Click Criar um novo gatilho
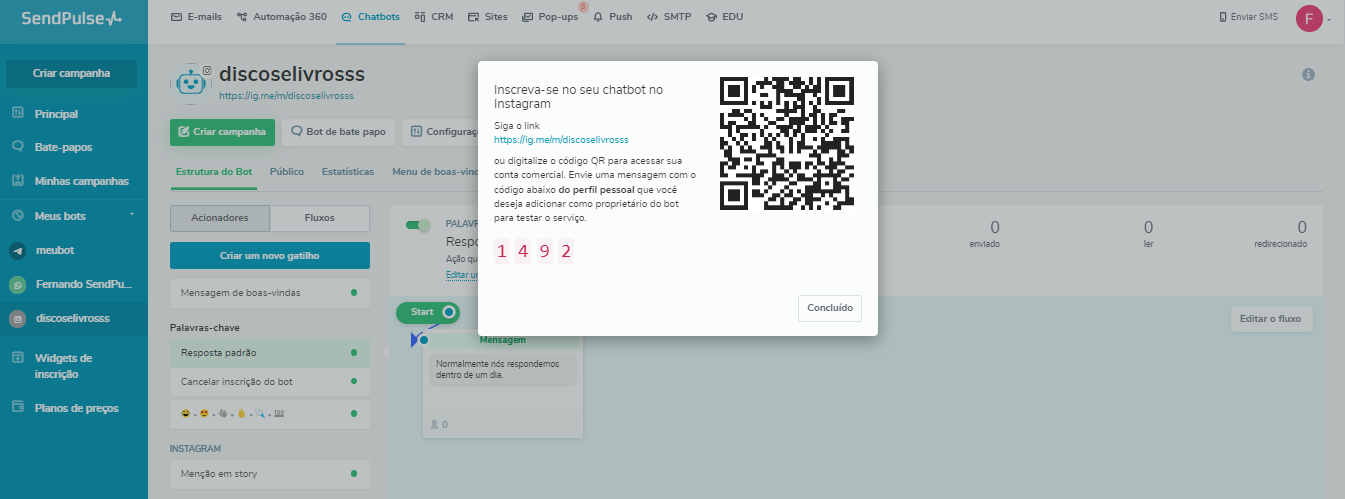The width and height of the screenshot is (1345, 499). 270,255
